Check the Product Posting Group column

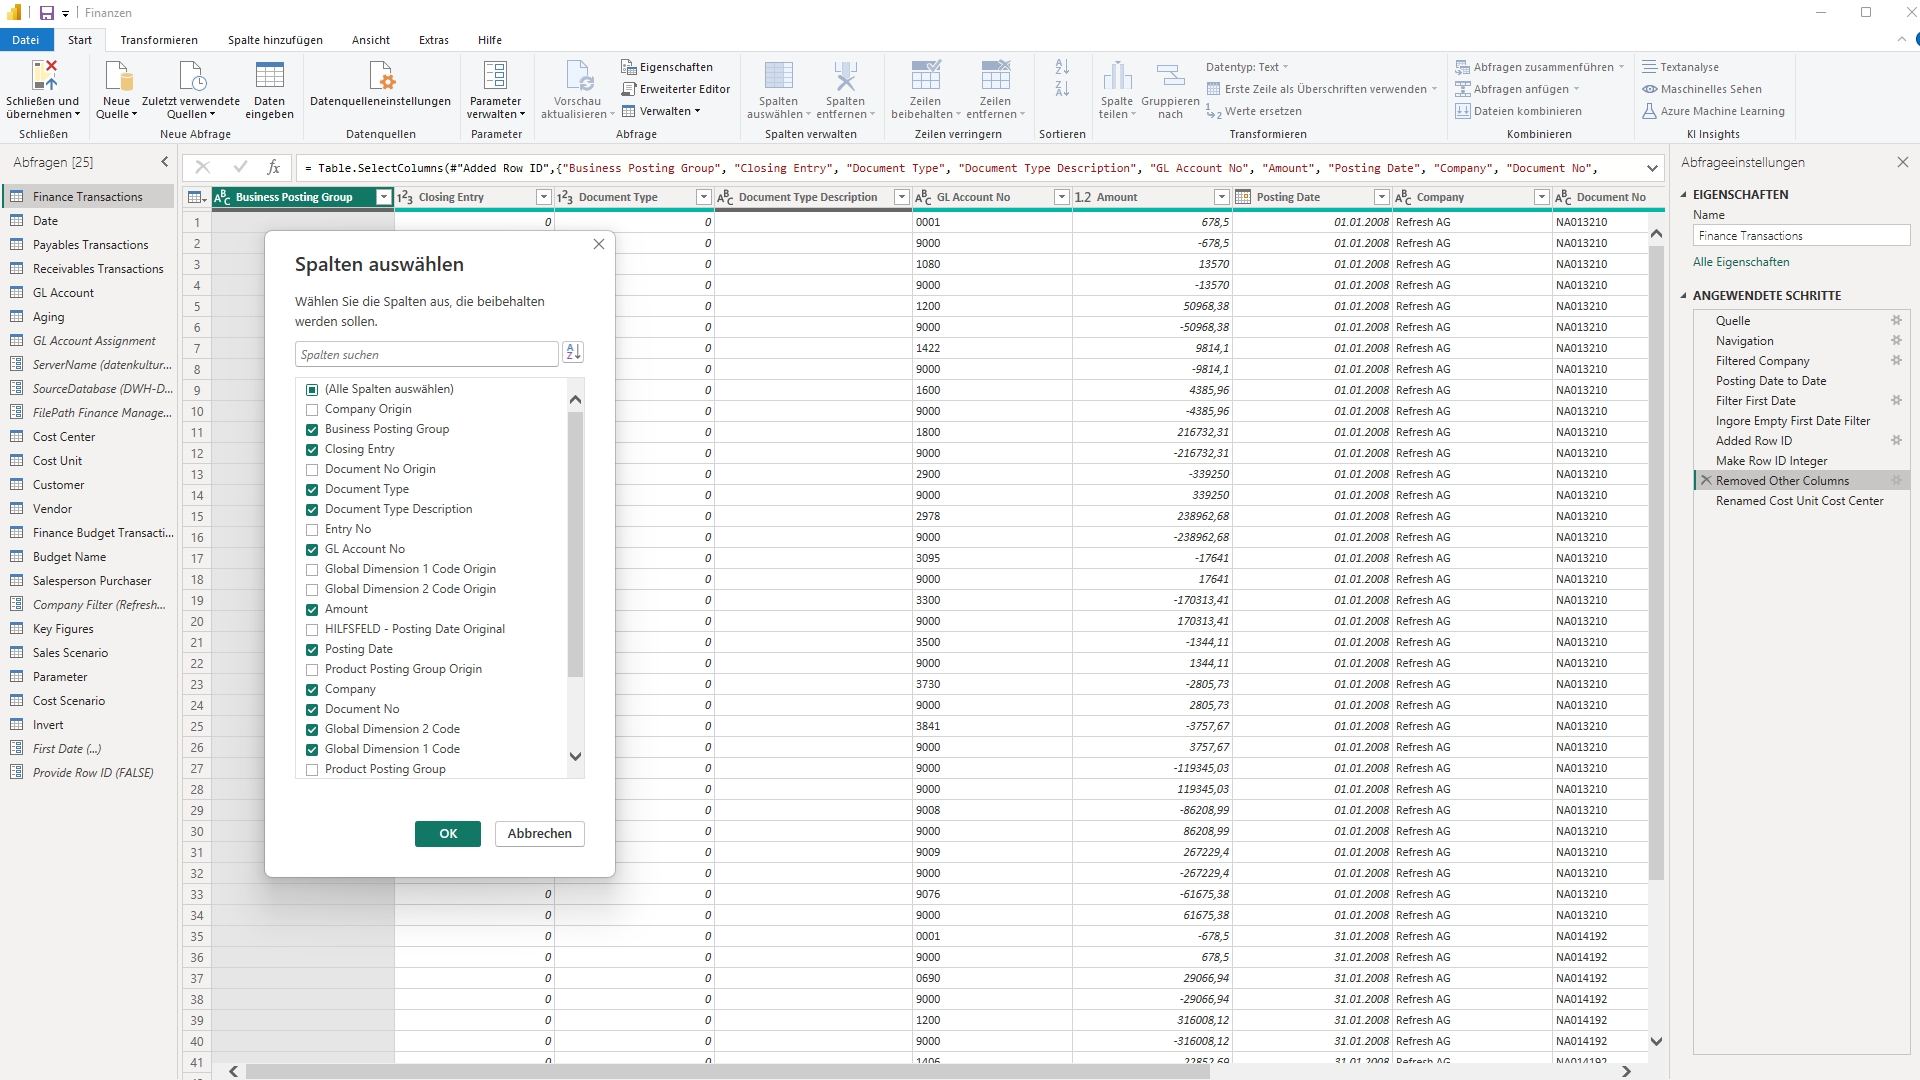312,769
